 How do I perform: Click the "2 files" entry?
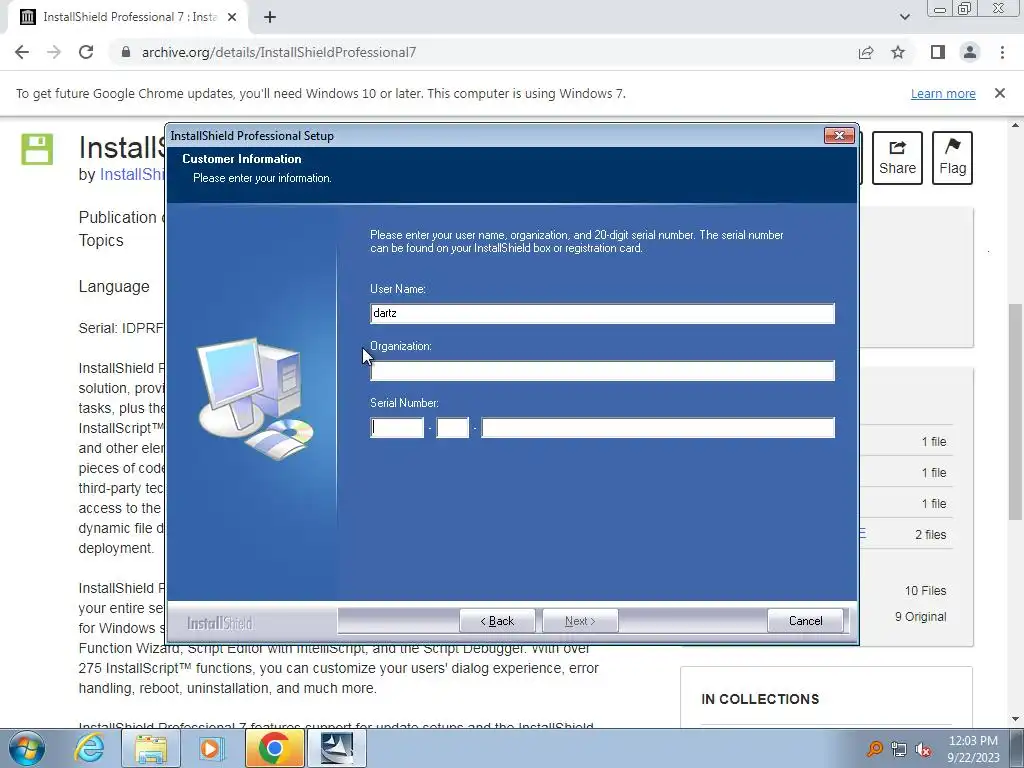pyautogui.click(x=930, y=535)
